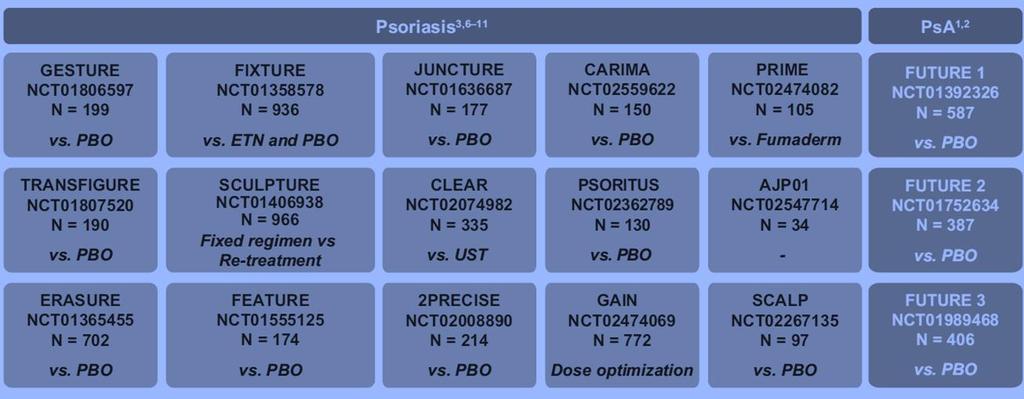Image resolution: width=1024 pixels, height=399 pixels.
Task: Select the AJP01 N = 34 card
Action: coord(785,220)
